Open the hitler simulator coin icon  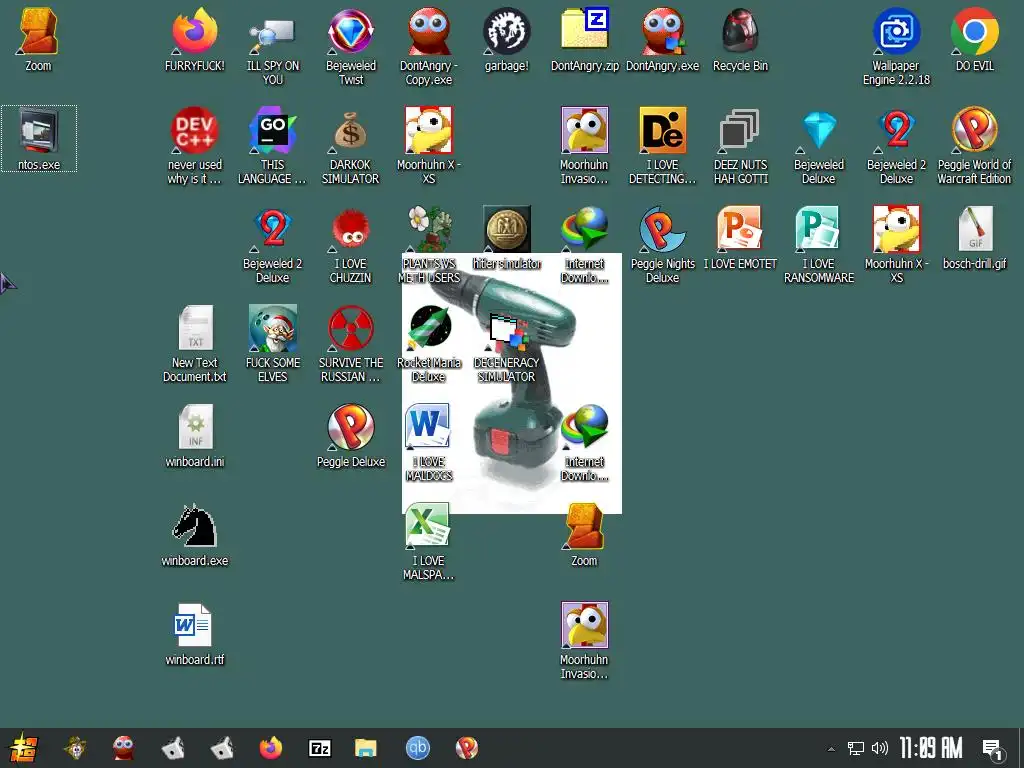pyautogui.click(x=506, y=238)
